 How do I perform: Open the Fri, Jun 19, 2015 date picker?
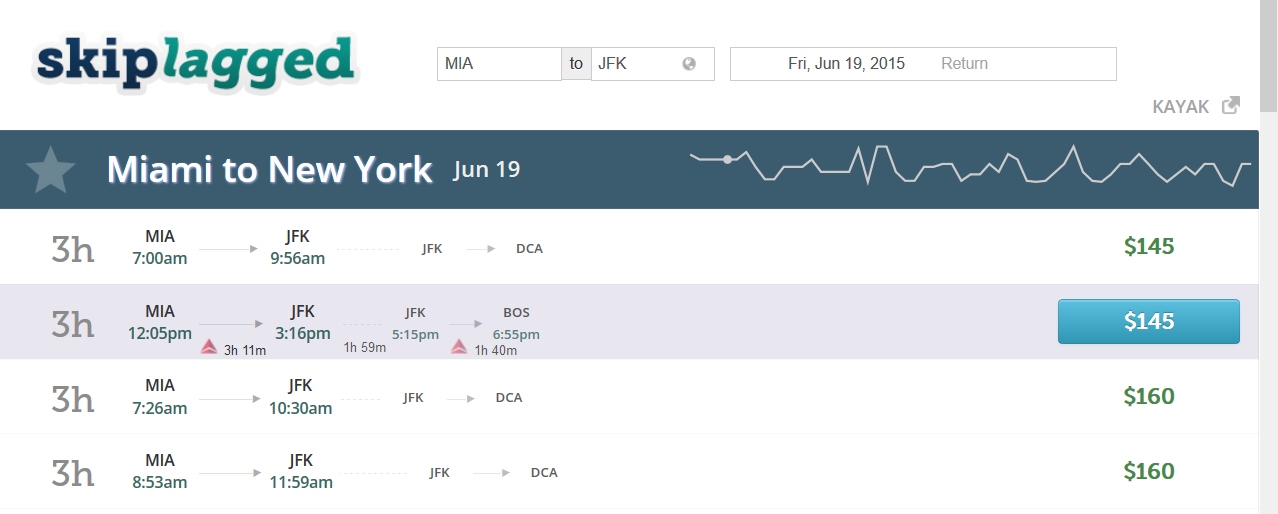point(846,64)
